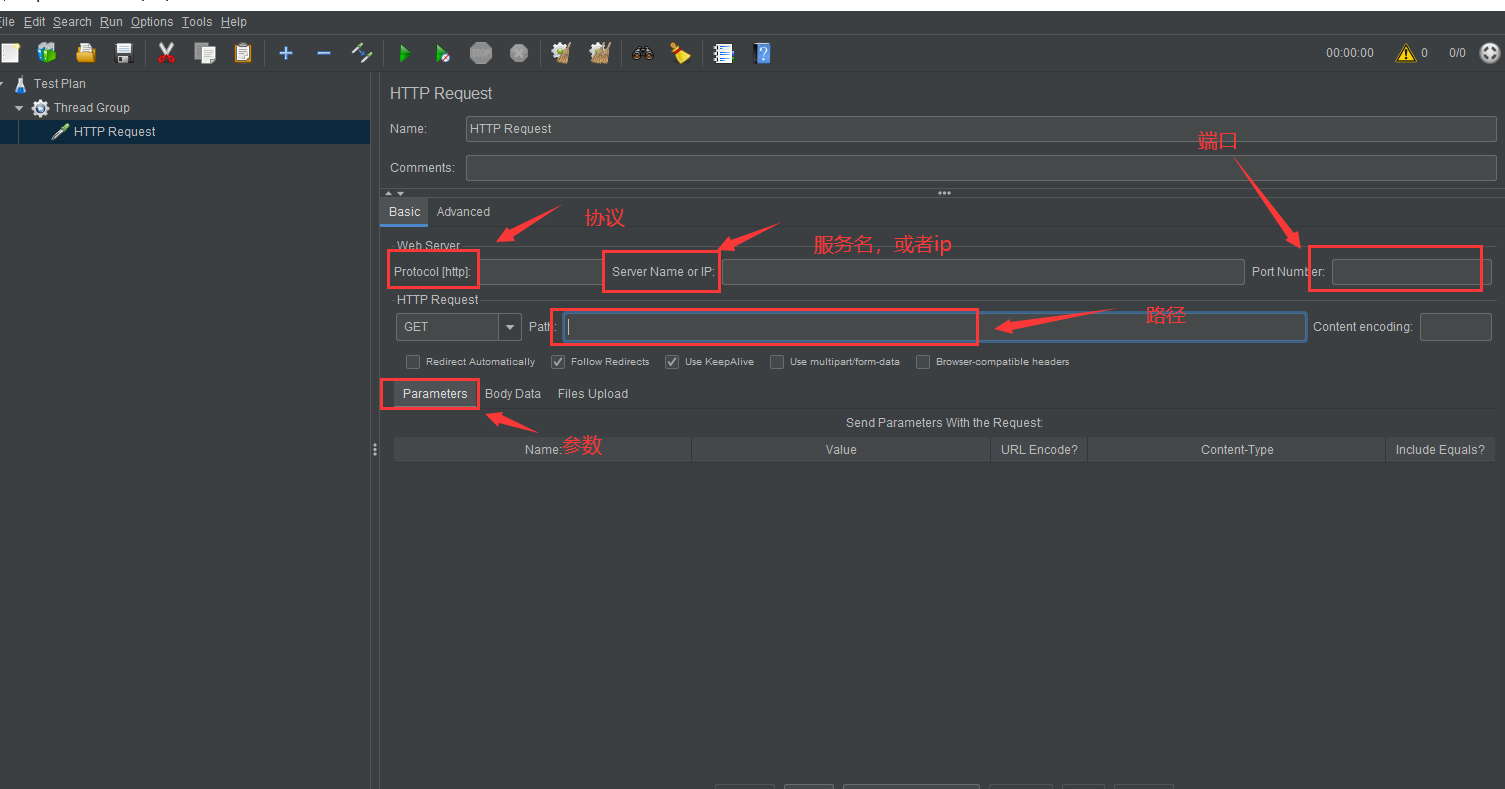Click the Port Number input field
The height and width of the screenshot is (789, 1505).
pyautogui.click(x=1404, y=272)
